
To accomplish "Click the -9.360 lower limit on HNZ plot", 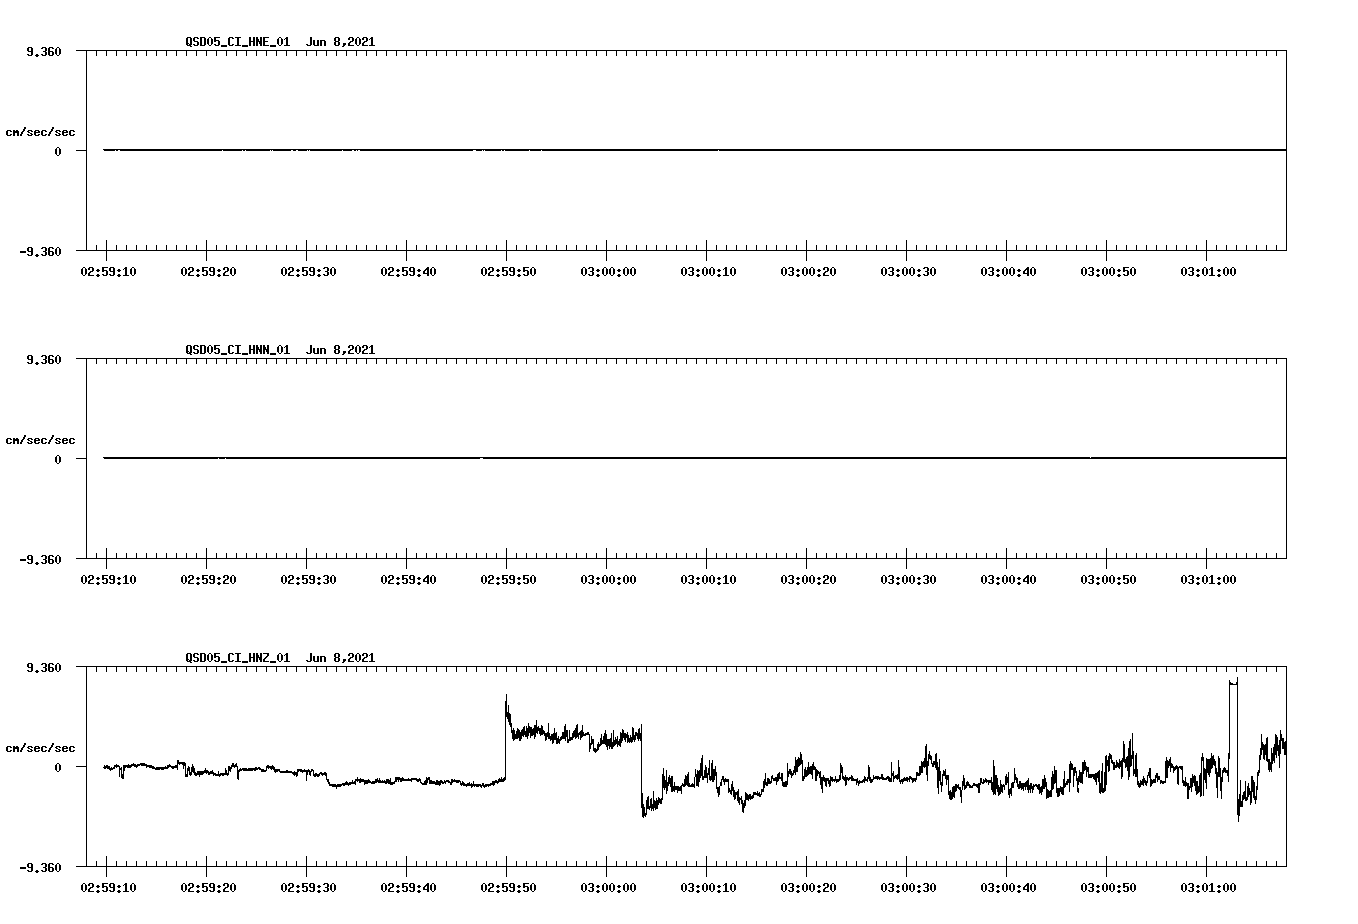I will coord(40,867).
